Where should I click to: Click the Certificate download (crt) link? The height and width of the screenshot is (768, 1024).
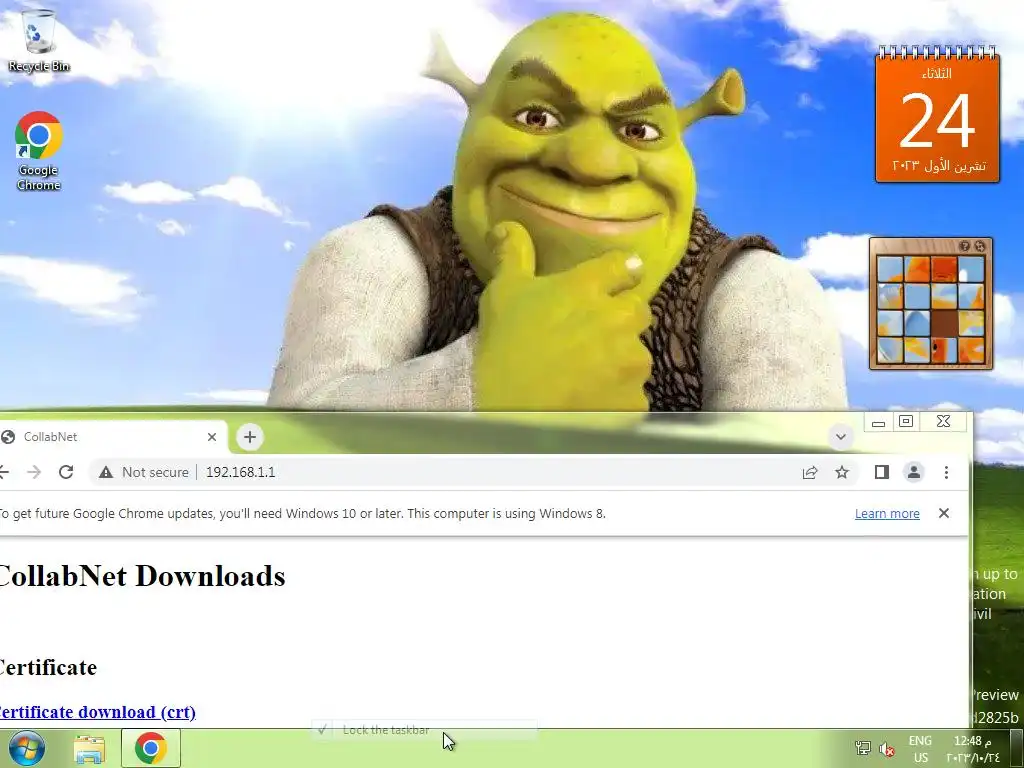[97, 712]
